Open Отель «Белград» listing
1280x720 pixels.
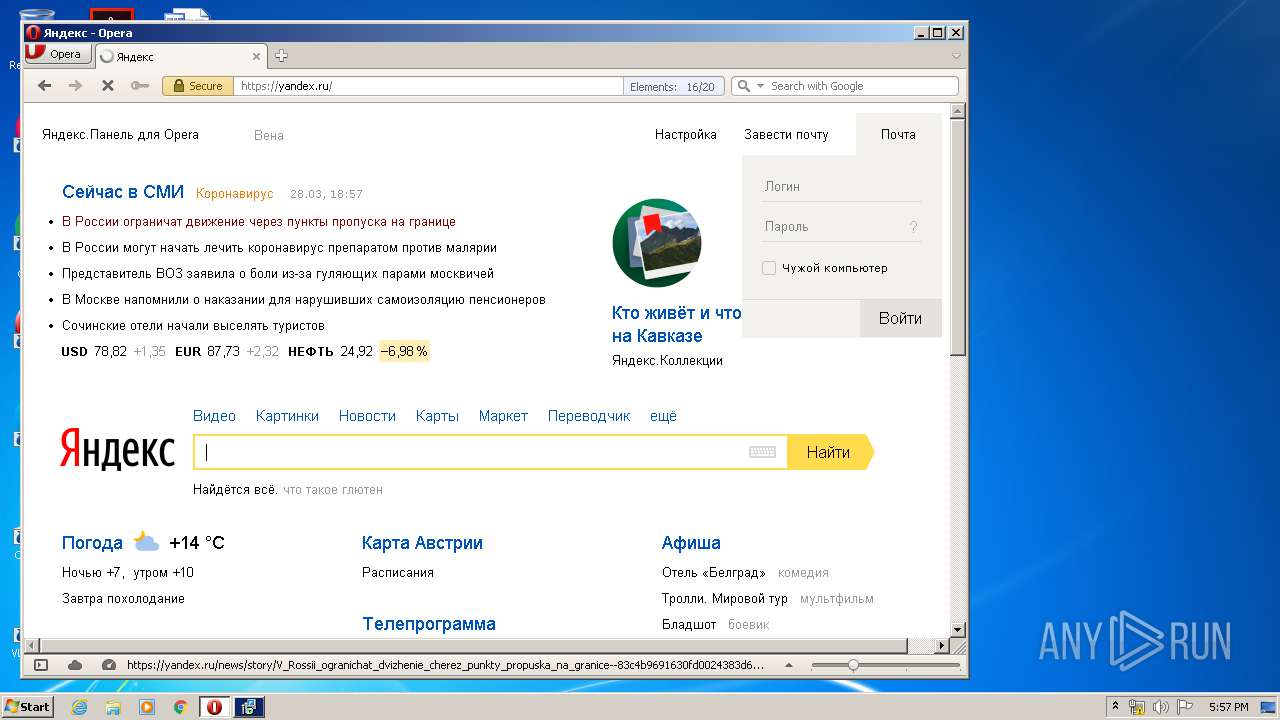(714, 573)
